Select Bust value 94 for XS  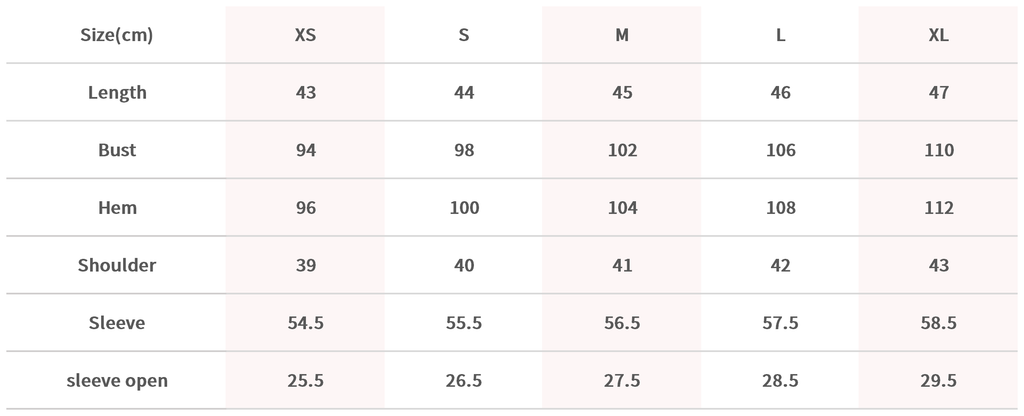coord(306,151)
